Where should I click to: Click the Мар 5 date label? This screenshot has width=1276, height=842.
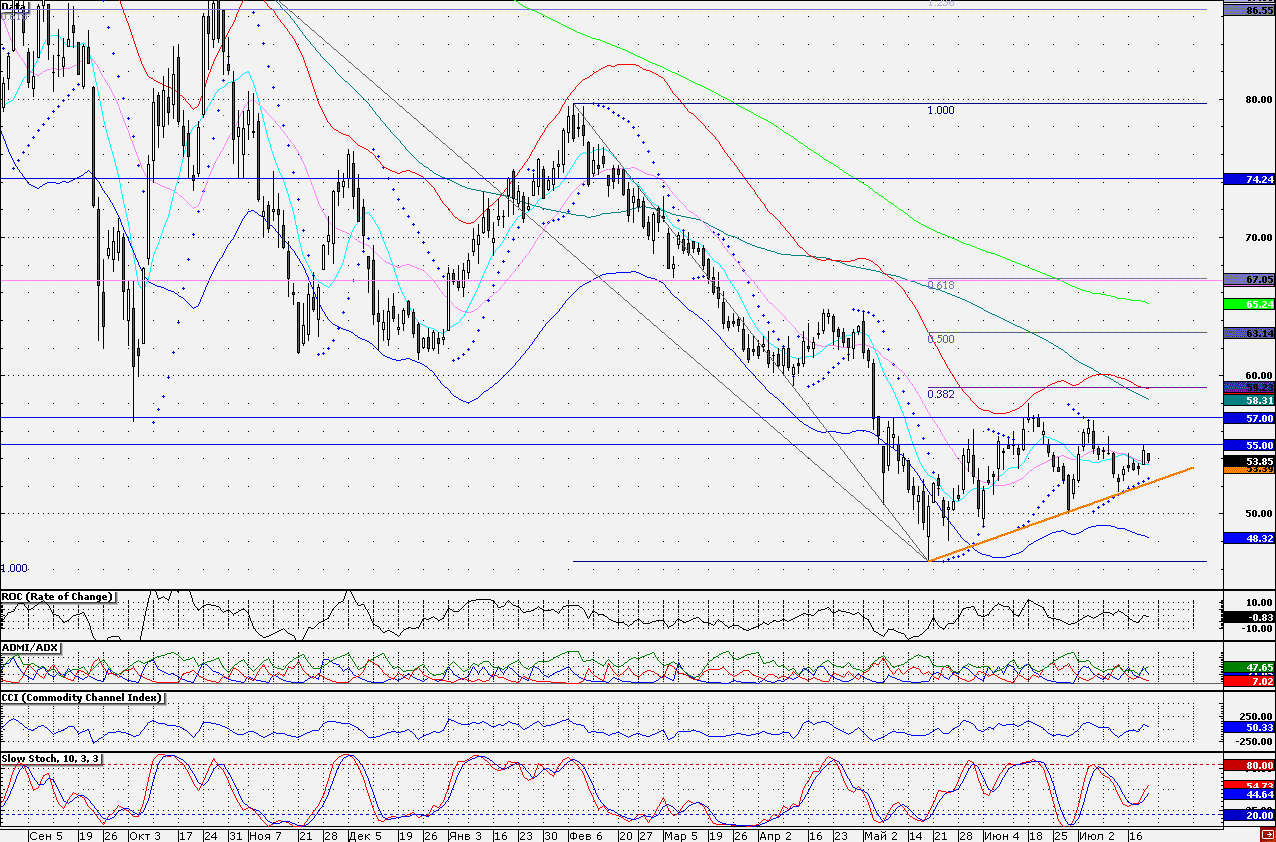pos(681,835)
